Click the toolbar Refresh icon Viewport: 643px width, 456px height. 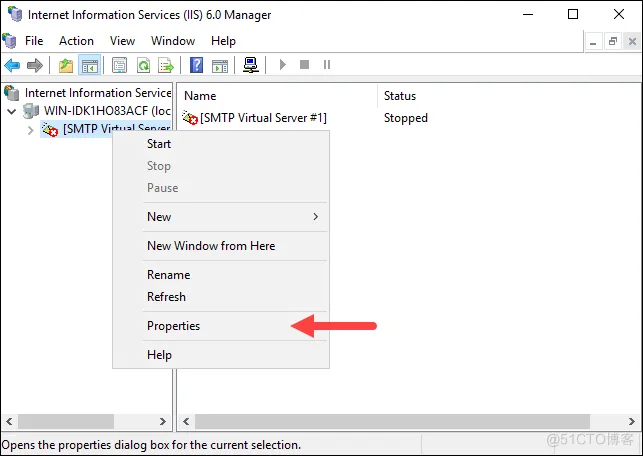click(x=143, y=65)
